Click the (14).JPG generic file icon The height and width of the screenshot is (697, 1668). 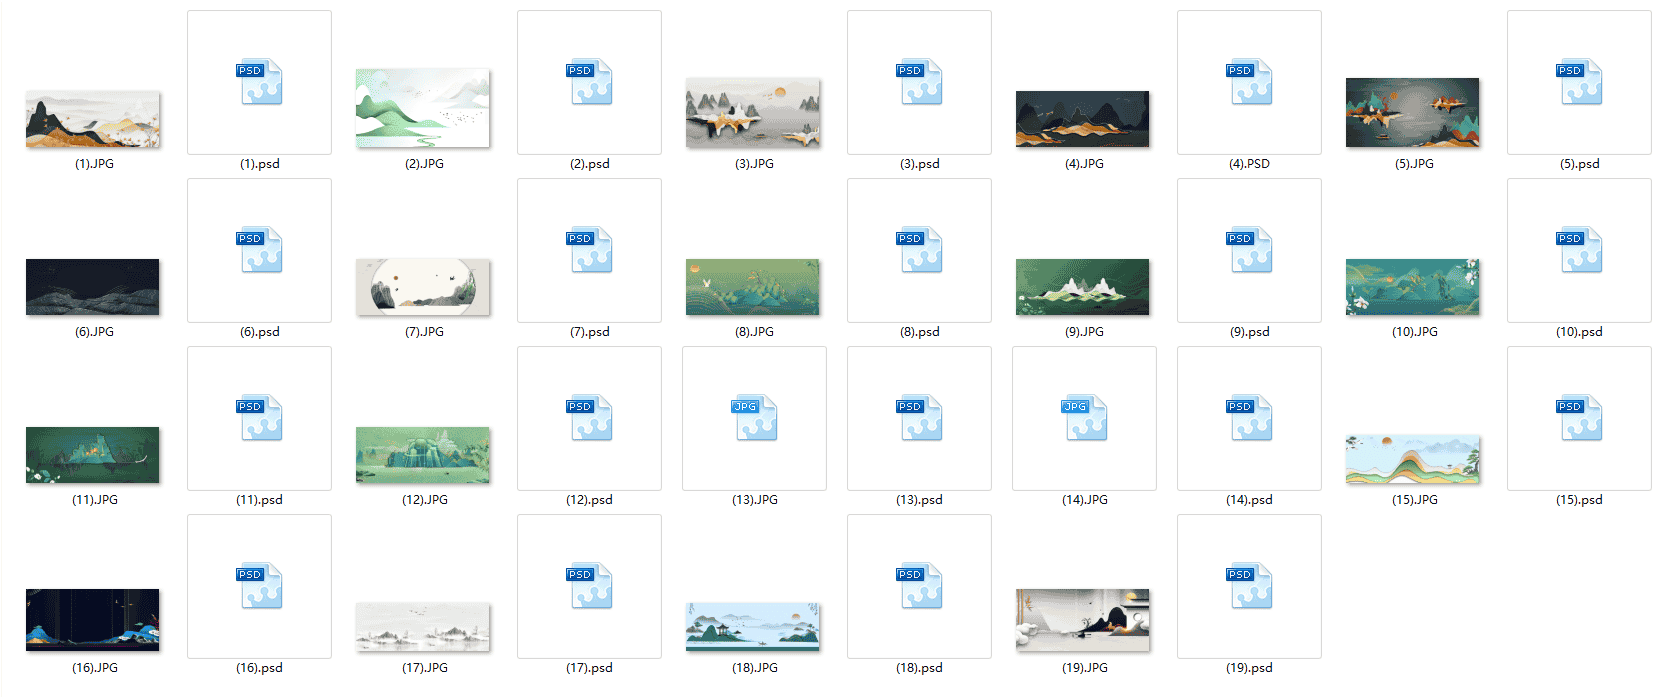(x=1084, y=418)
